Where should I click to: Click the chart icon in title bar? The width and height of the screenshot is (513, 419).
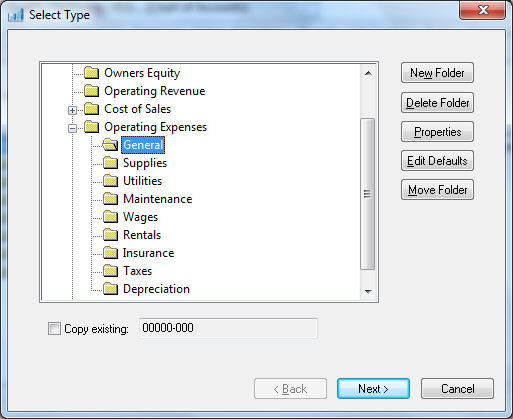[16, 15]
